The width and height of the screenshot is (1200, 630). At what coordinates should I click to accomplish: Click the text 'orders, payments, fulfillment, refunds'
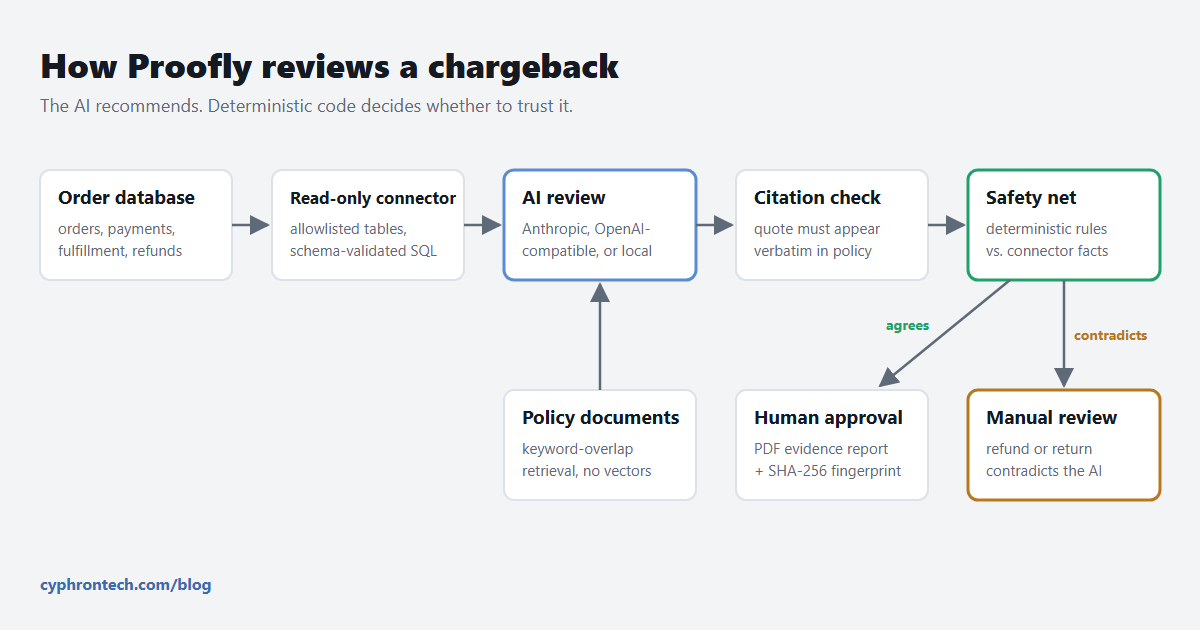pyautogui.click(x=120, y=240)
